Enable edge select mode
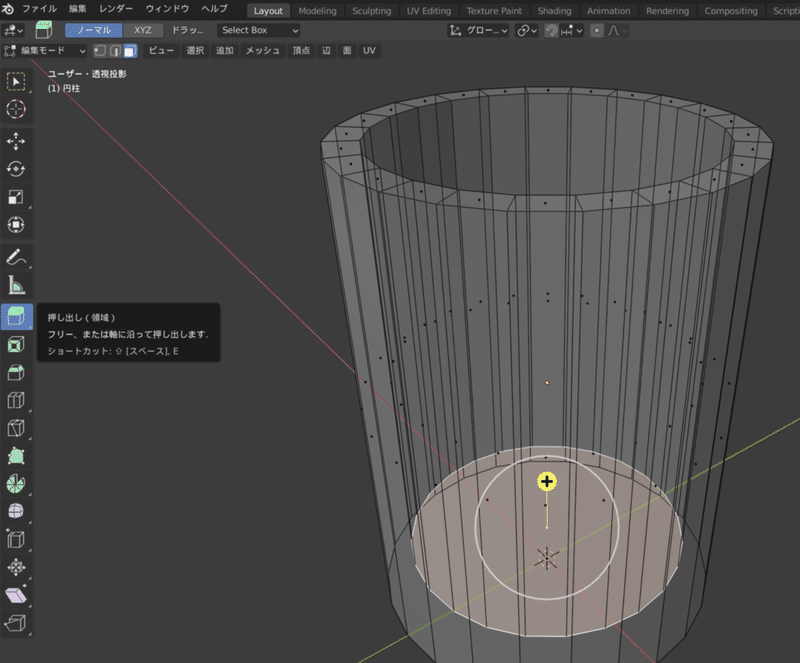Viewport: 800px width, 663px height. pyautogui.click(x=116, y=51)
